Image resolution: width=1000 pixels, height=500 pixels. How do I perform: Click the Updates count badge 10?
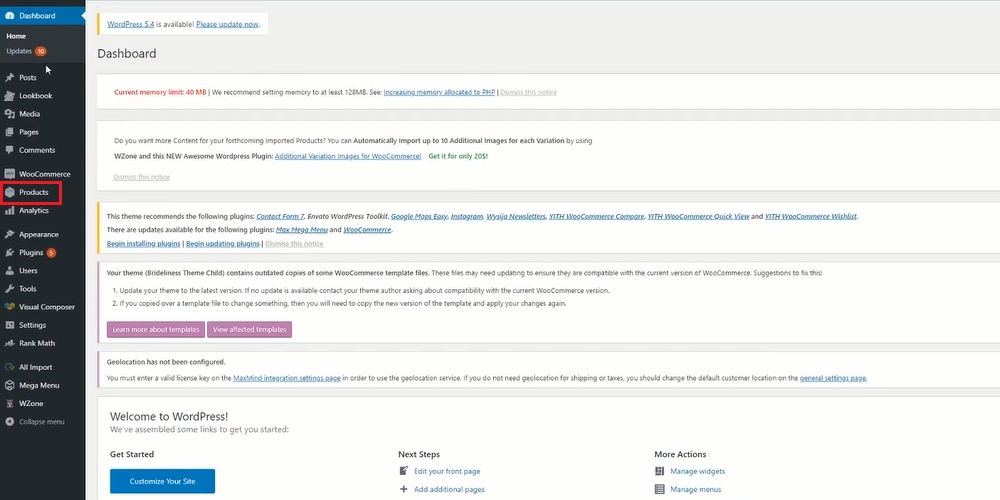pyautogui.click(x=41, y=51)
